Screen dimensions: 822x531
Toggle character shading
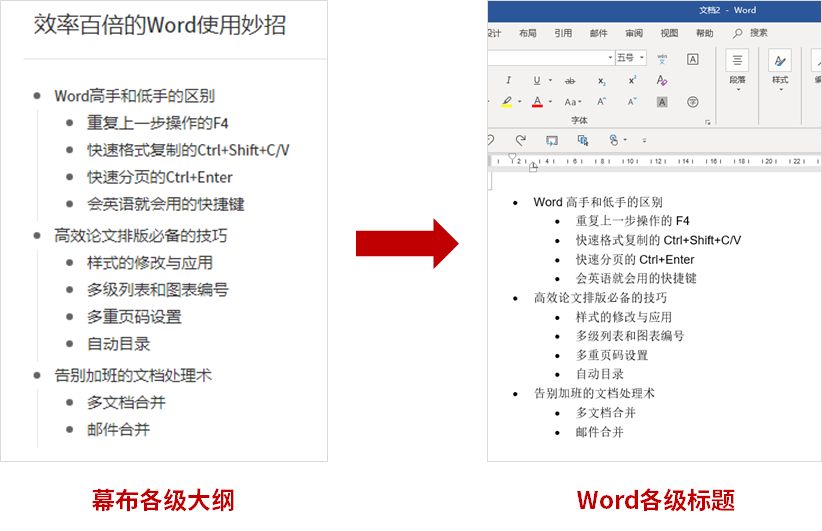662,102
